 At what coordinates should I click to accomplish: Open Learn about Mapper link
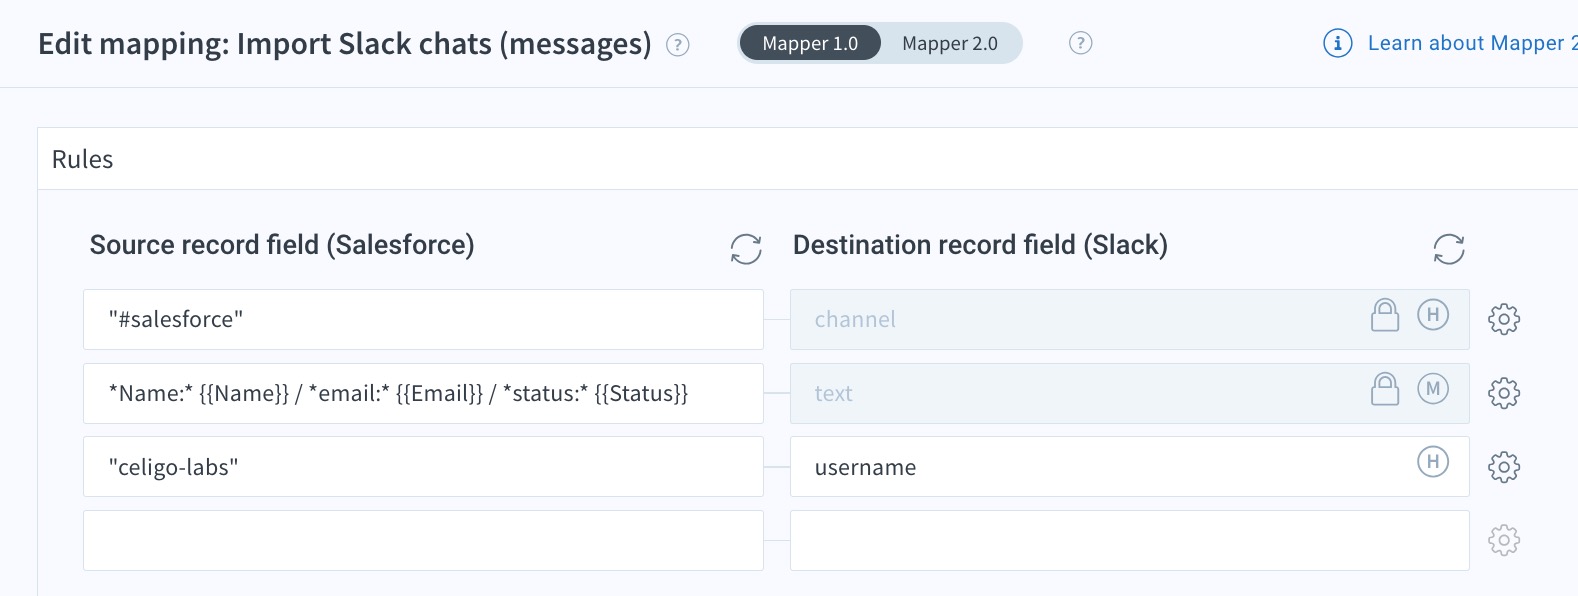(x=1472, y=43)
